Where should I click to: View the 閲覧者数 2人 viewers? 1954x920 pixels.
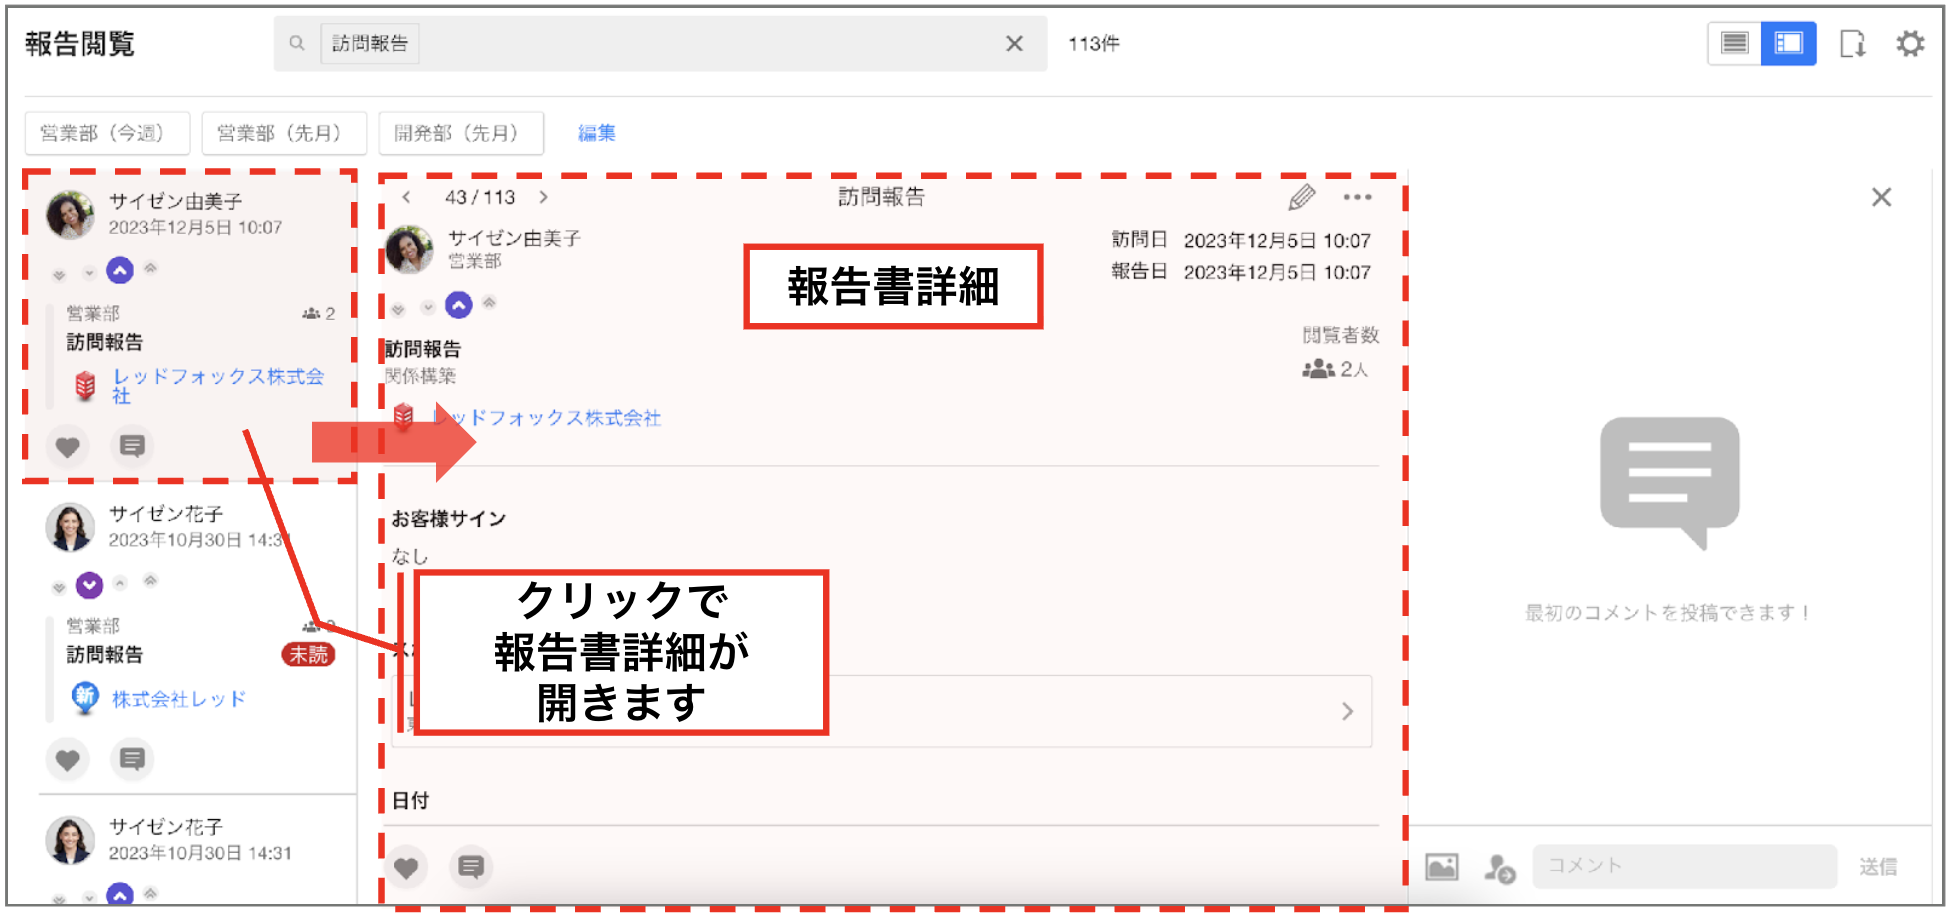coord(1335,369)
